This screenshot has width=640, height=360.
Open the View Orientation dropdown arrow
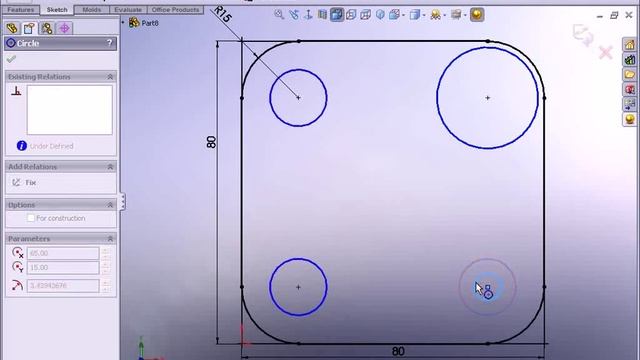pyautogui.click(x=403, y=16)
